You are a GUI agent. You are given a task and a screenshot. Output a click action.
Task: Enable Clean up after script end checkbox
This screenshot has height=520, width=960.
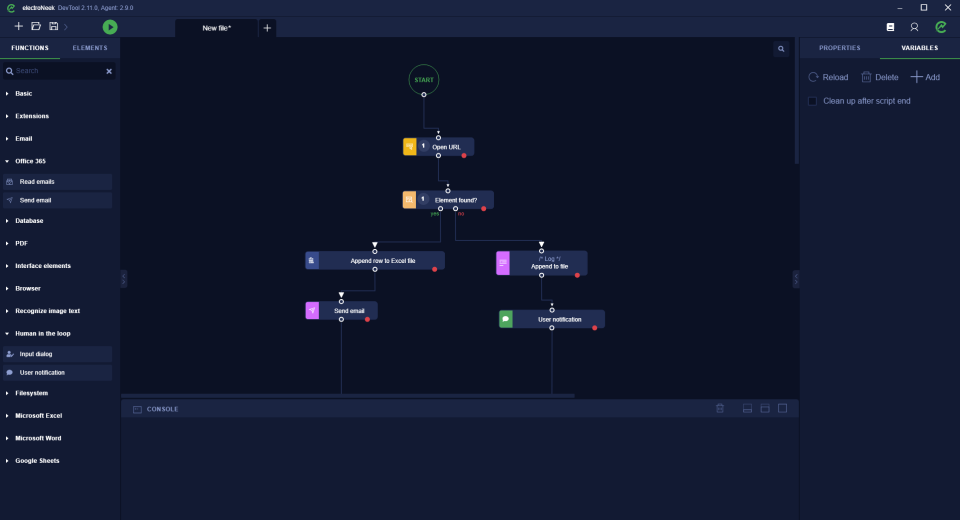(x=812, y=101)
